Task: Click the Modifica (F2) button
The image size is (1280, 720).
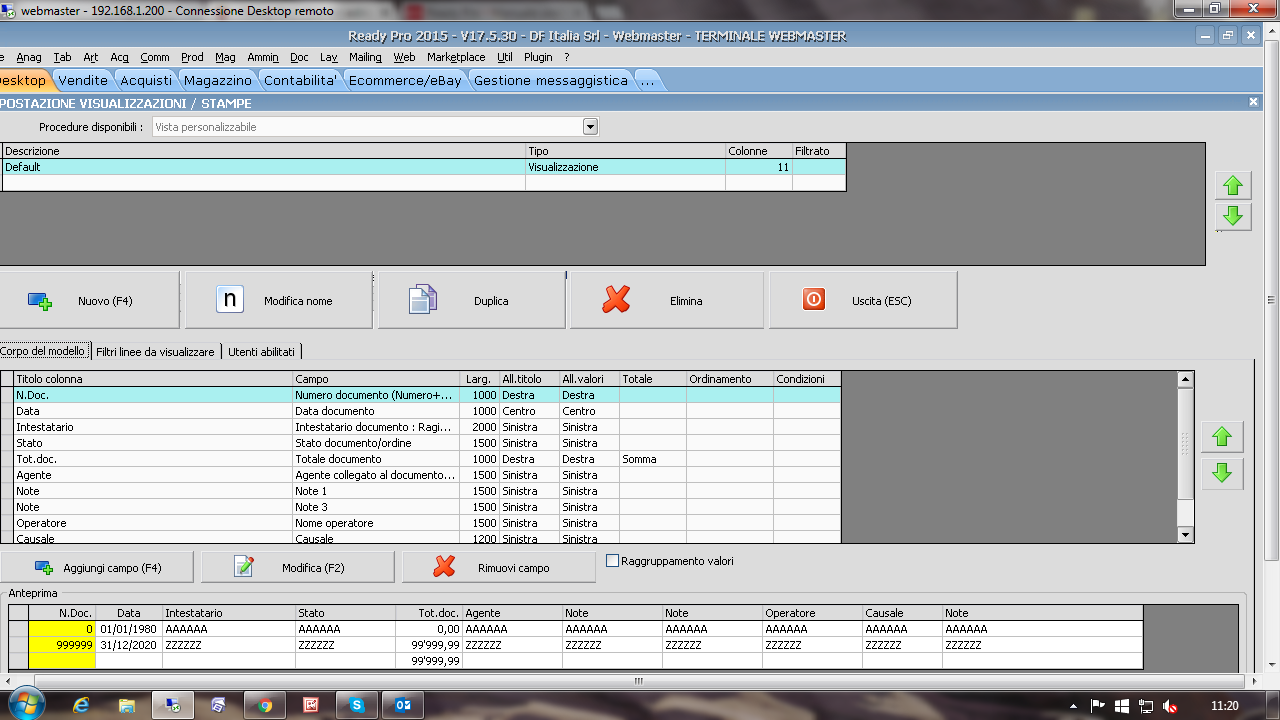Action: [298, 567]
